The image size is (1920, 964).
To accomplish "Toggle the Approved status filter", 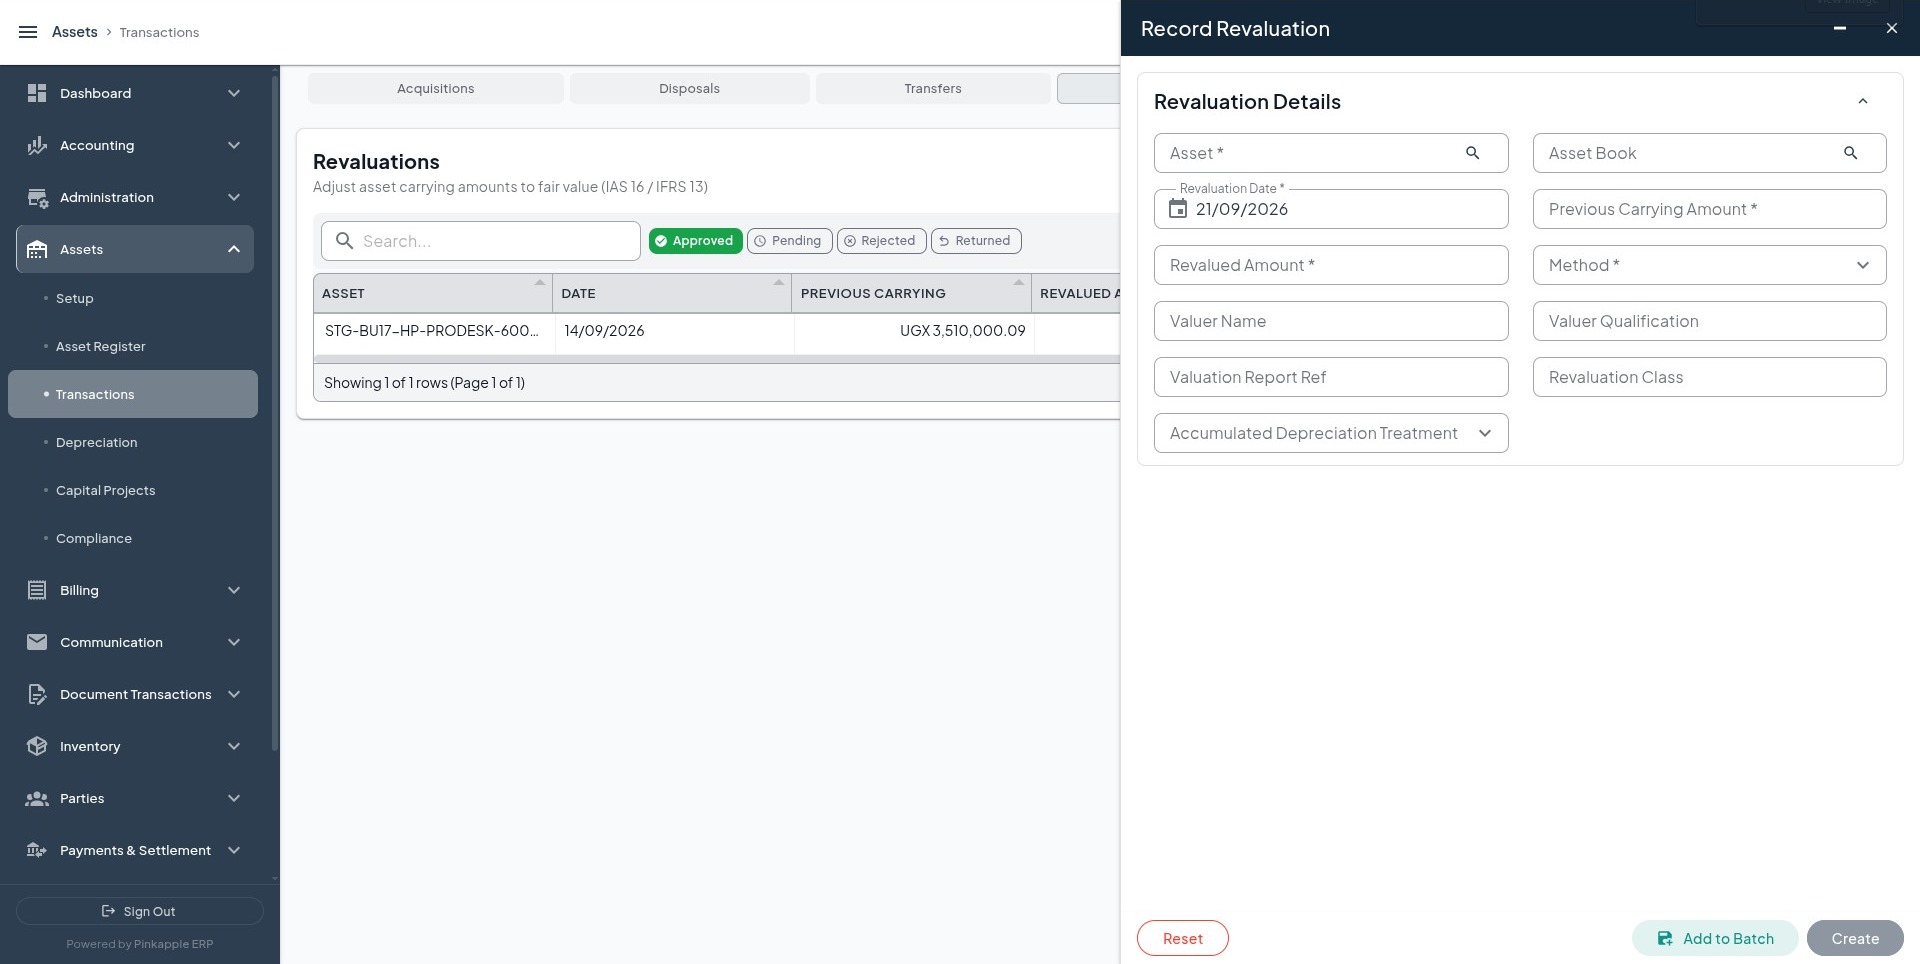I will point(695,241).
